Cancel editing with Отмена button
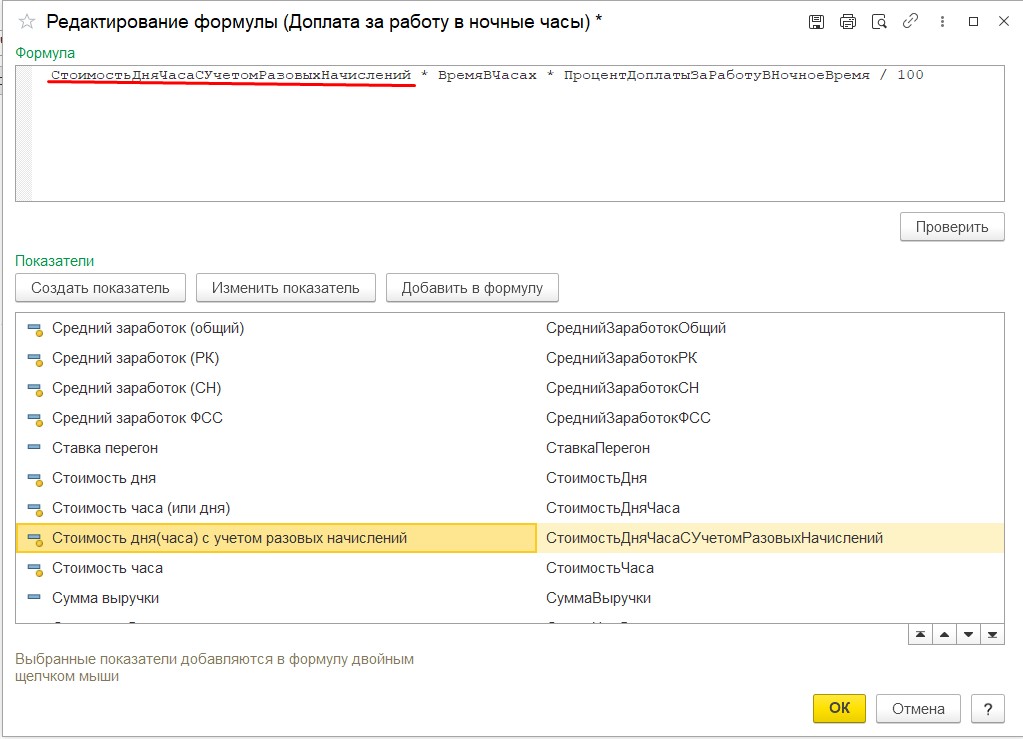1023x739 pixels. click(918, 708)
